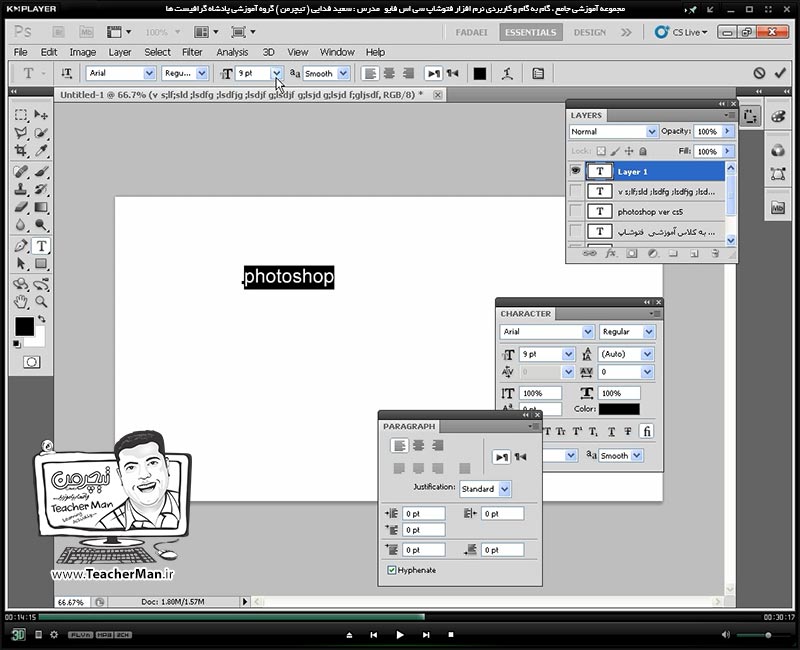Open anti-aliasing Smooth dropdown in options bar
The height and width of the screenshot is (650, 800).
[x=343, y=73]
